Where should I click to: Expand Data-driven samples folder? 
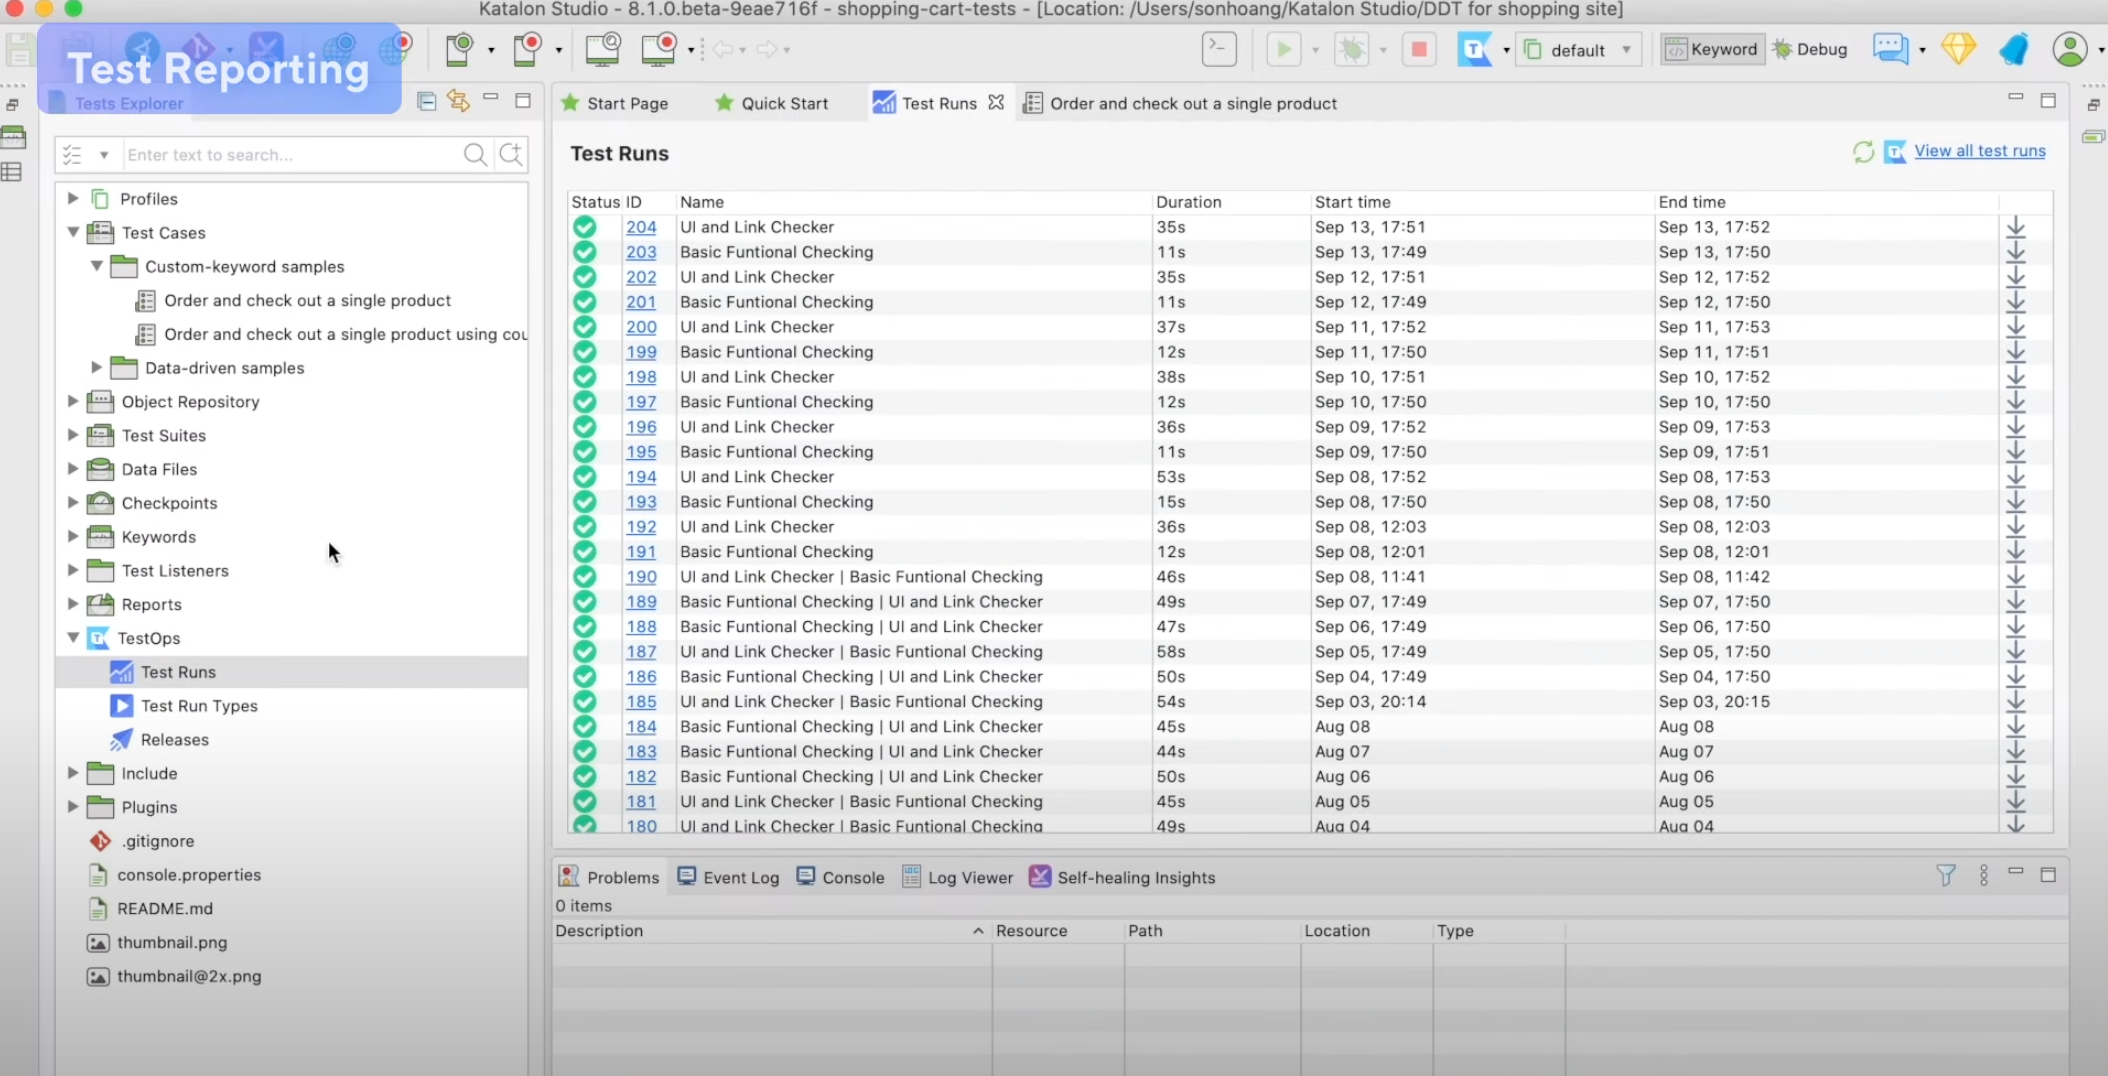click(x=97, y=367)
